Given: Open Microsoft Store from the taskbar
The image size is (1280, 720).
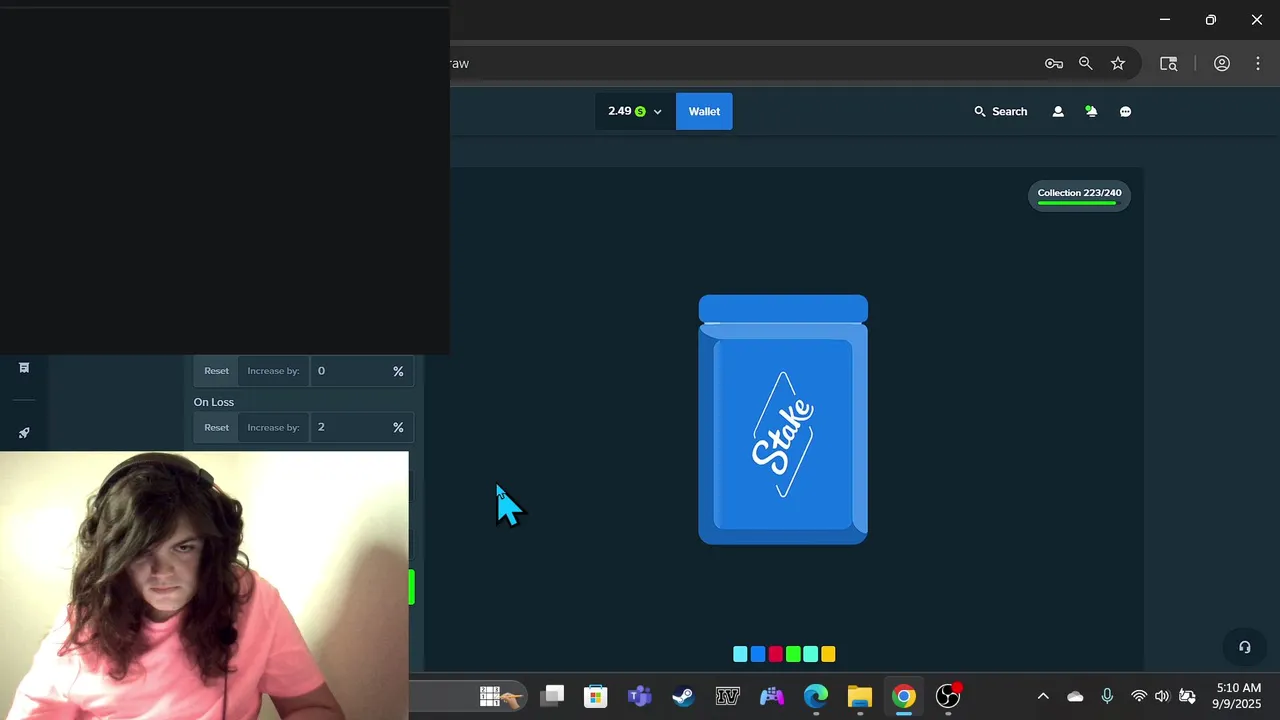Looking at the screenshot, I should [596, 696].
